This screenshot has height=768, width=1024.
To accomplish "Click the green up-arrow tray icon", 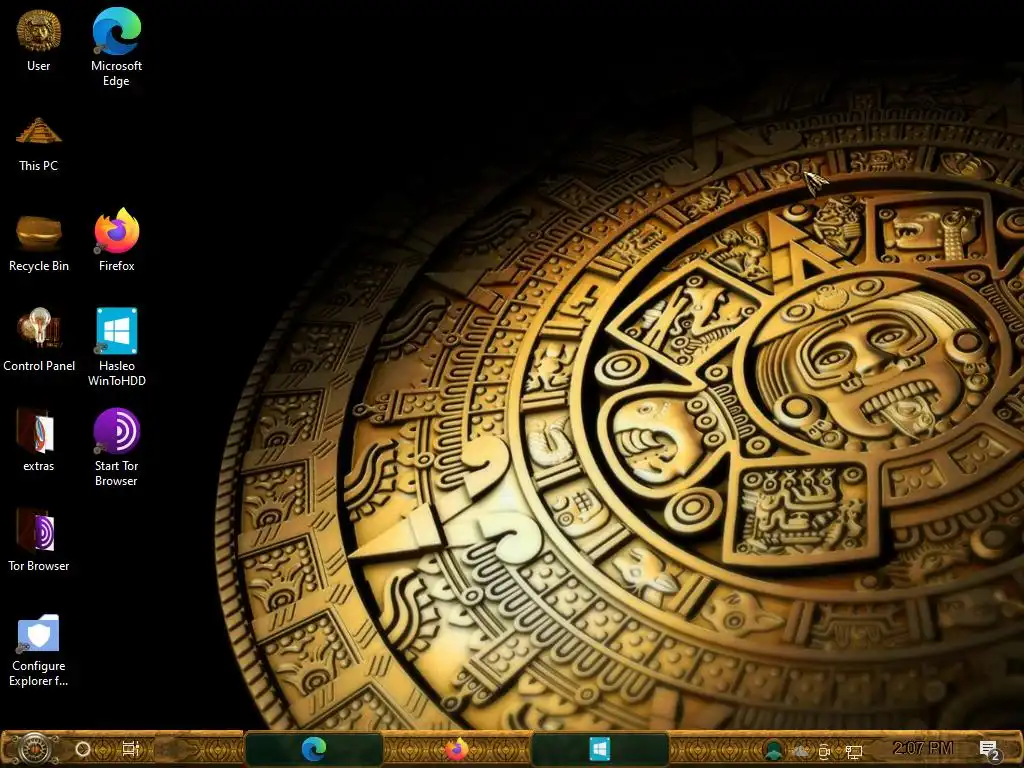I will [774, 750].
